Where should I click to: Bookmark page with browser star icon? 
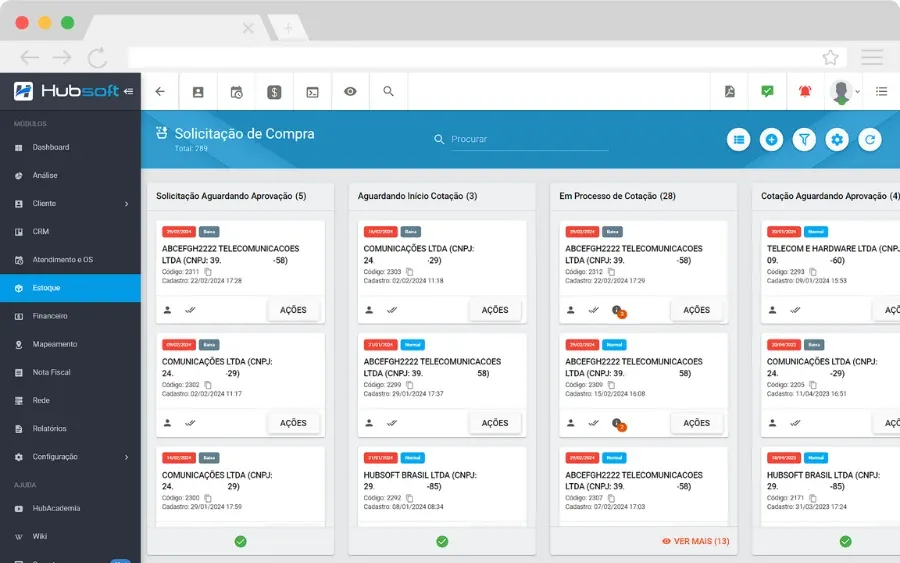[831, 57]
